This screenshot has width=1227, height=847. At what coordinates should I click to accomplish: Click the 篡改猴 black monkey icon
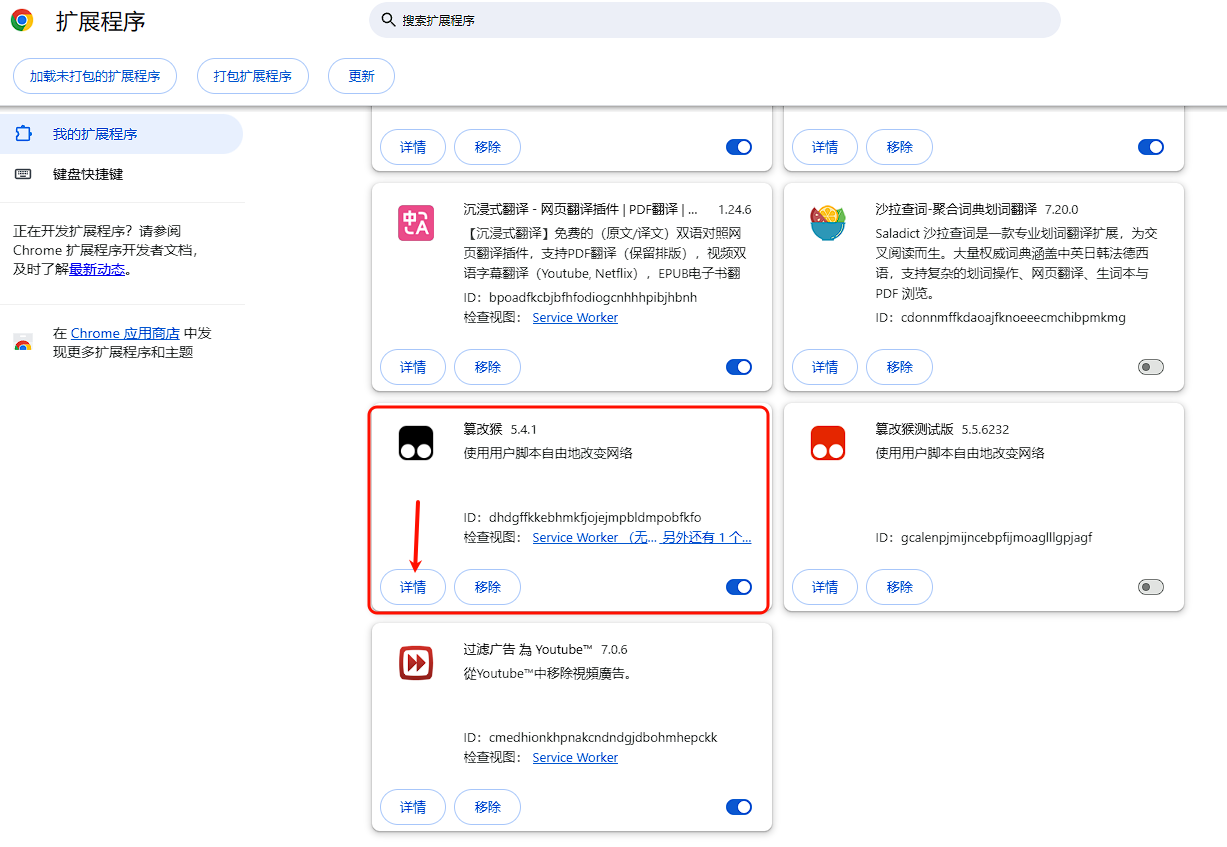[415, 442]
